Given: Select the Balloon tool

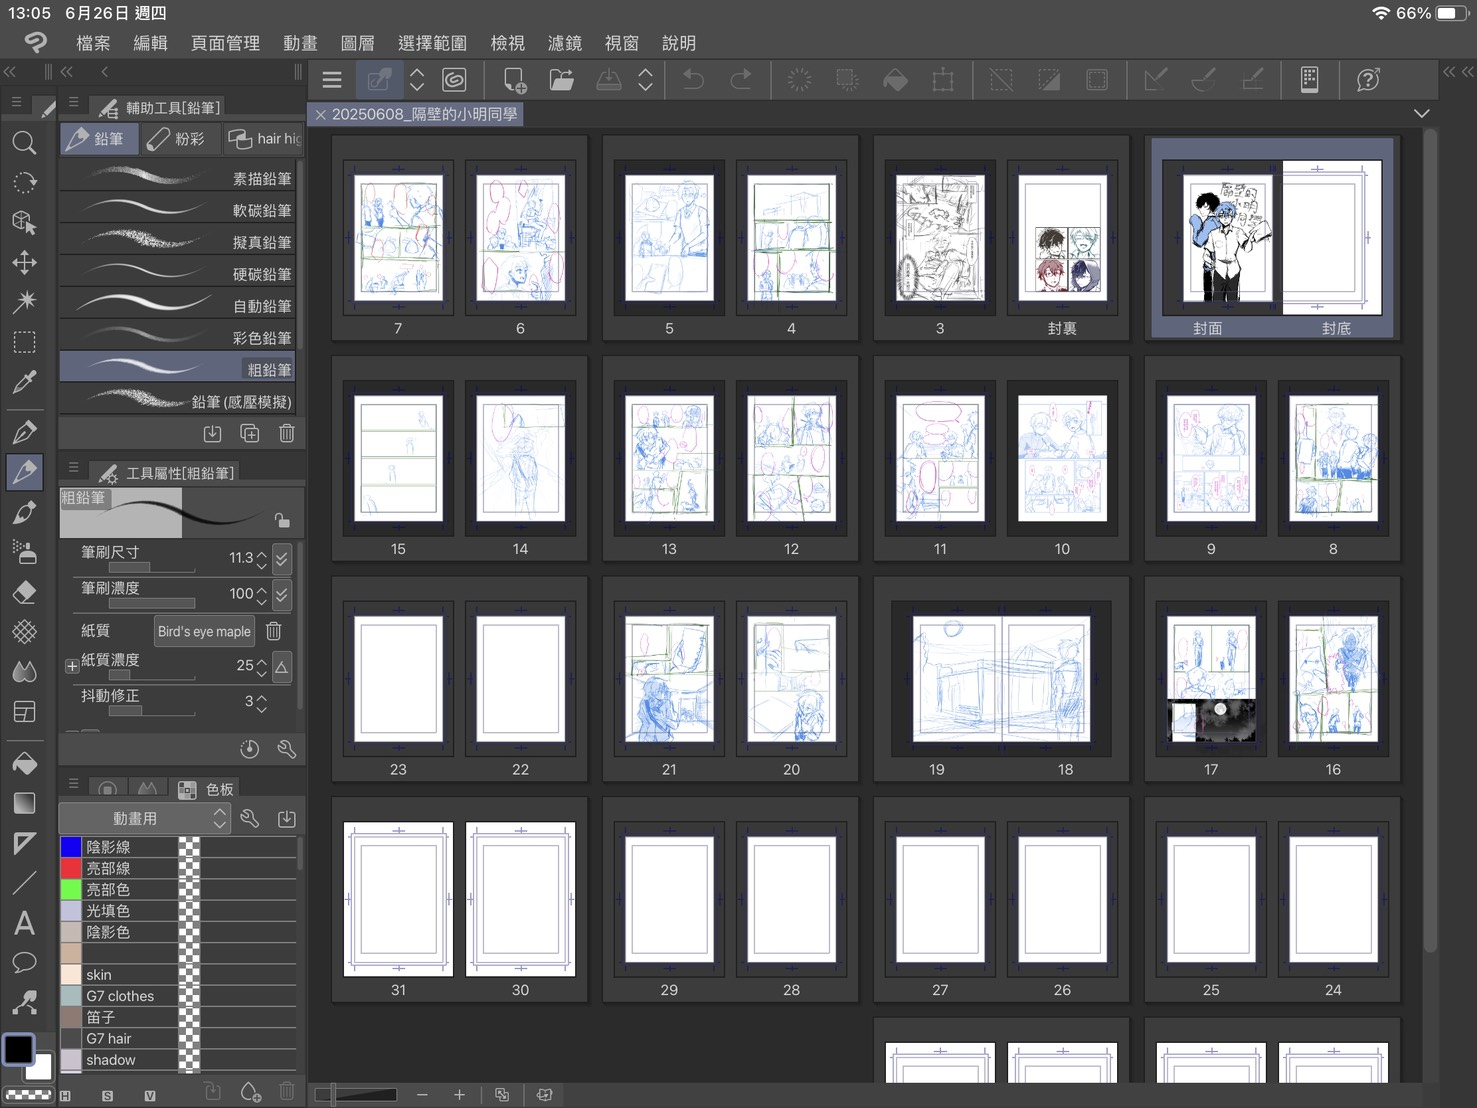Looking at the screenshot, I should tap(24, 963).
